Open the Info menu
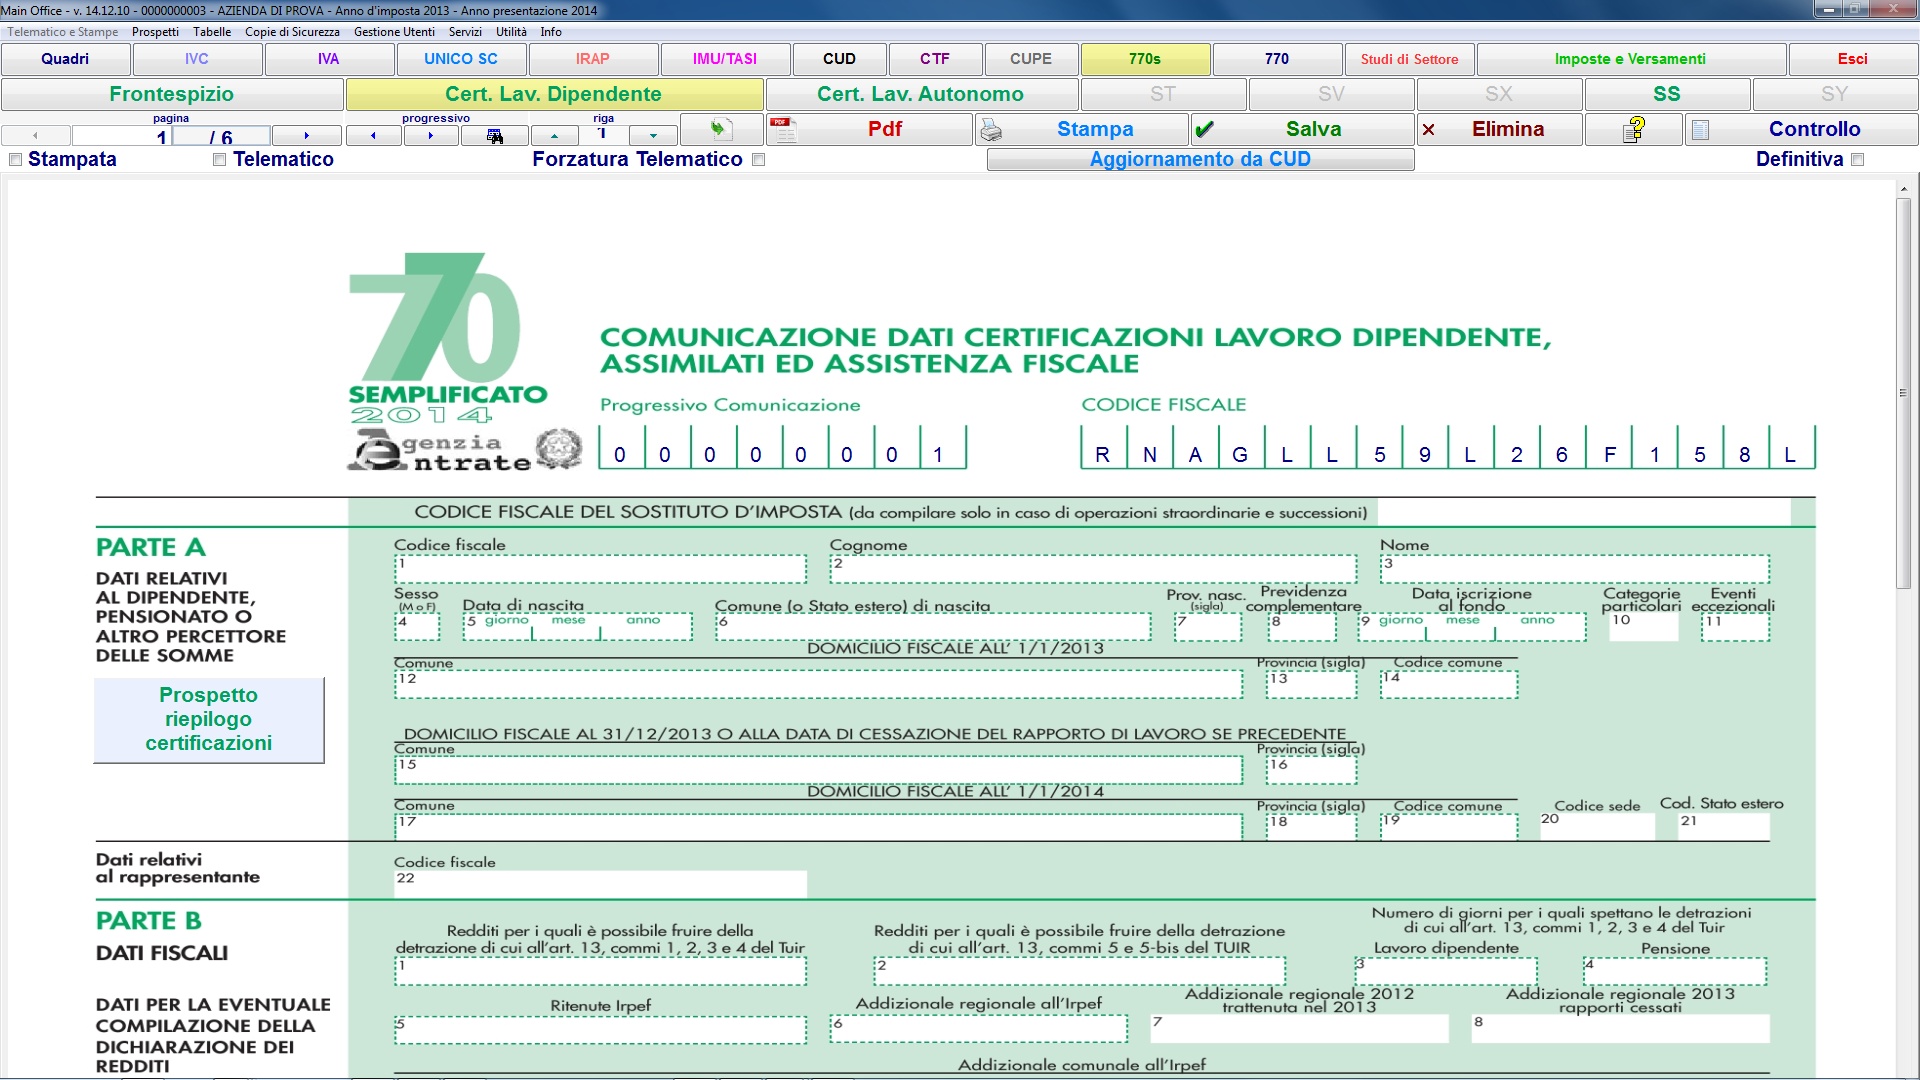This screenshot has height=1080, width=1920. 551,32
